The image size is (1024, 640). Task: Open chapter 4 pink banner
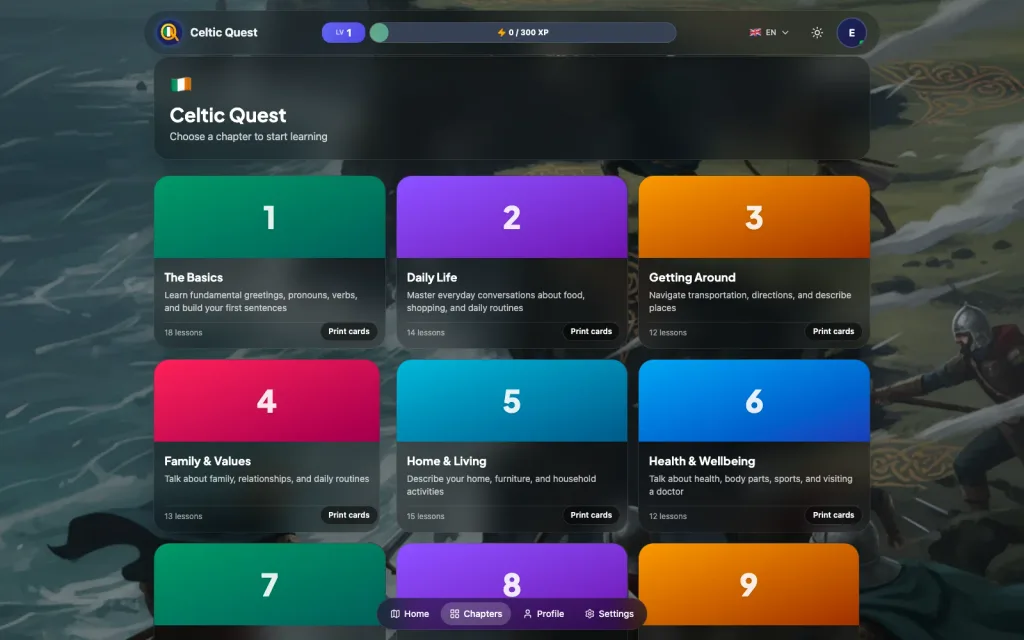tap(267, 400)
